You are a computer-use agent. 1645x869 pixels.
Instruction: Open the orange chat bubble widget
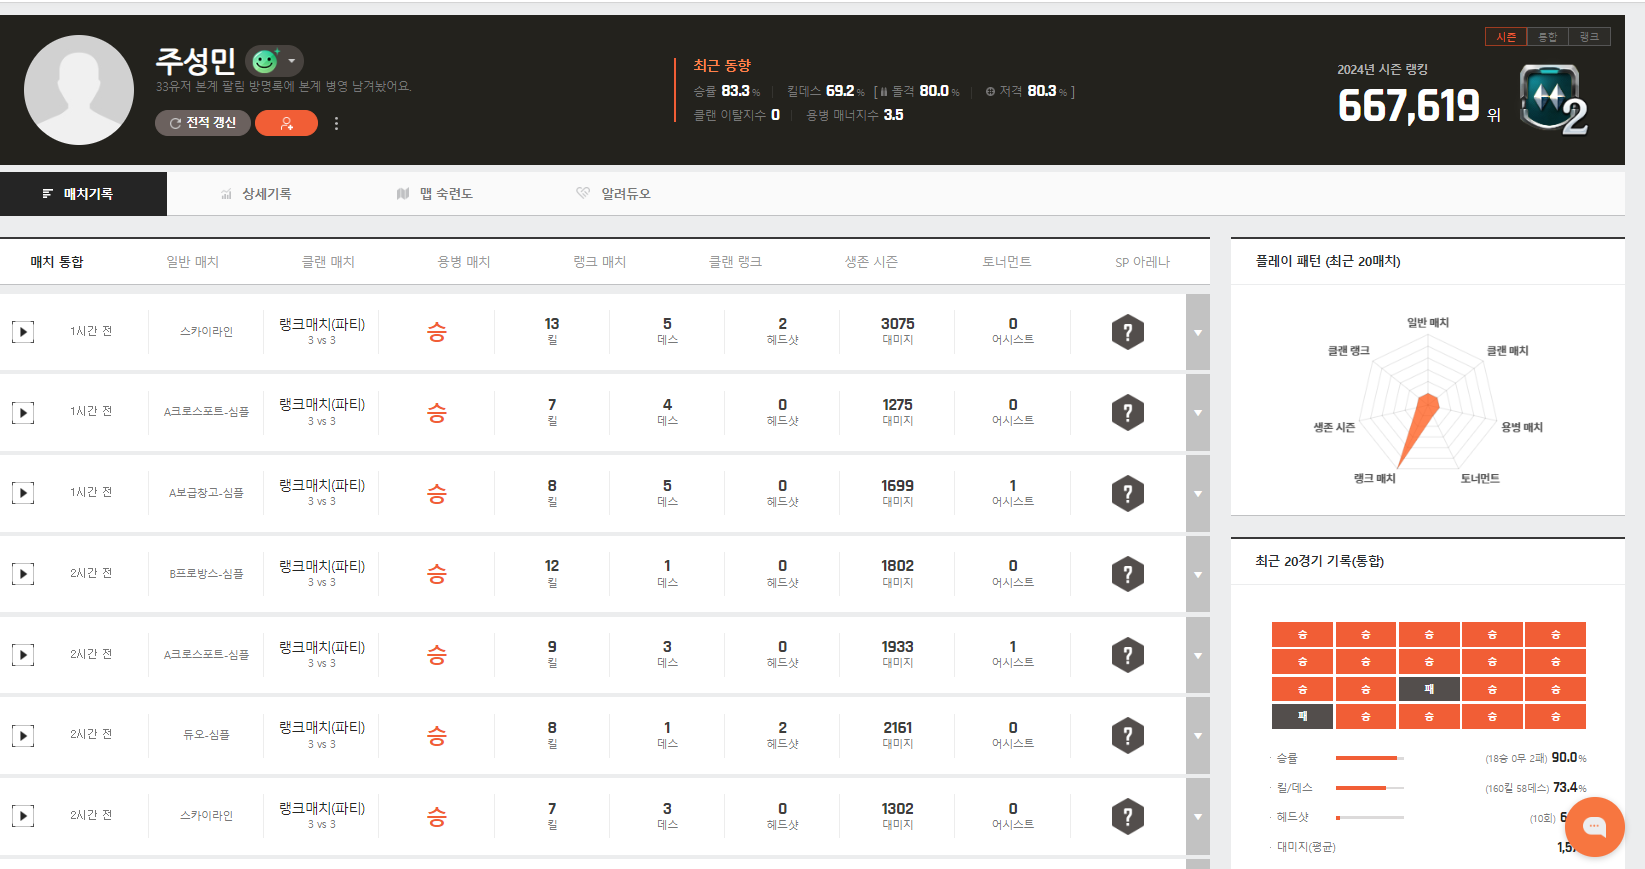(x=1594, y=827)
